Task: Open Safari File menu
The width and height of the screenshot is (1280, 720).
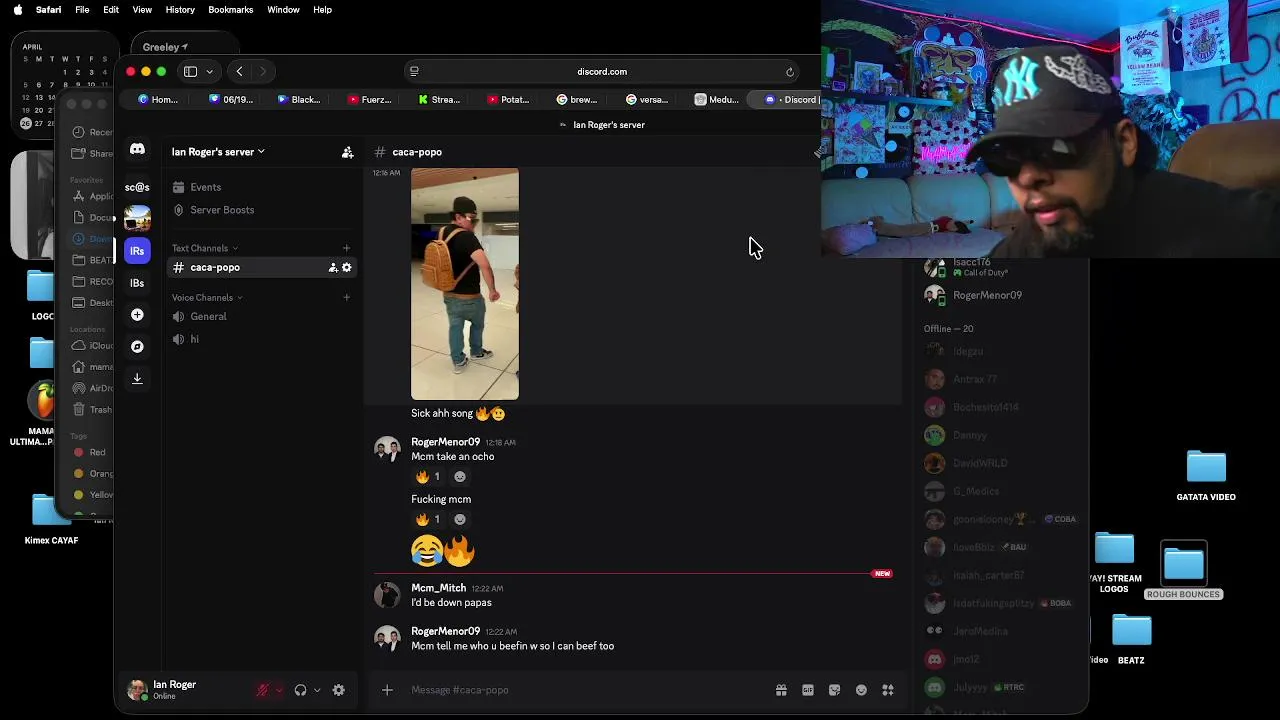Action: (82, 9)
